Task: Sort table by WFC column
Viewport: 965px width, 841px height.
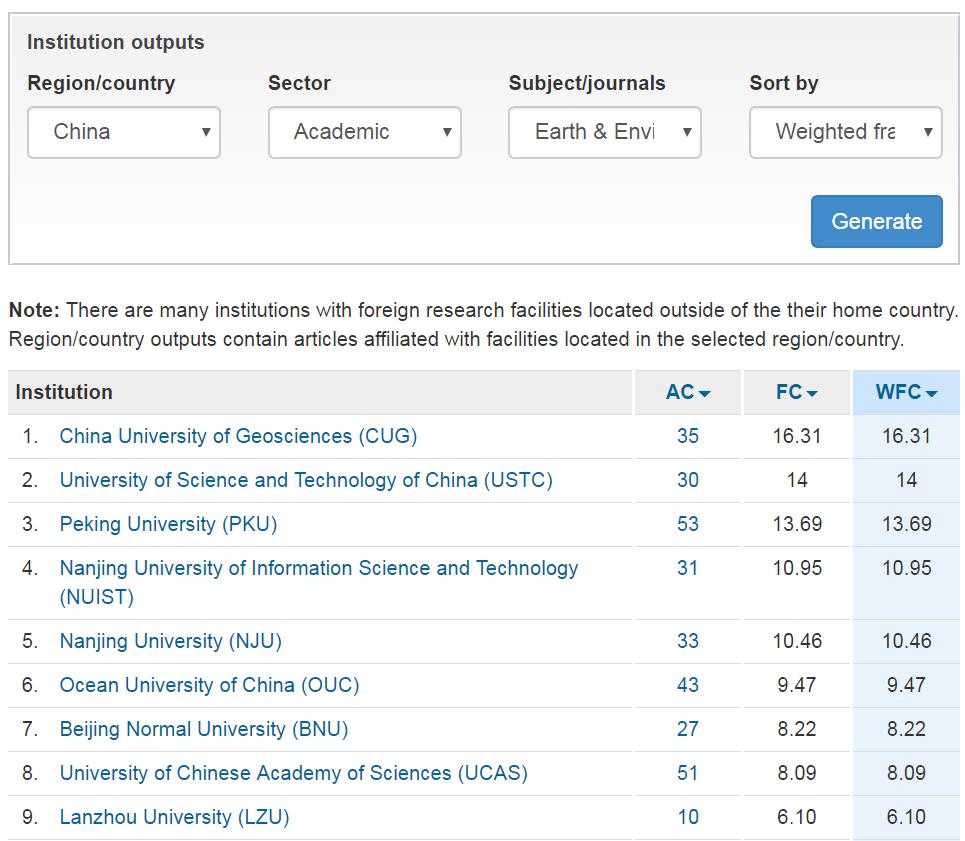Action: 906,392
